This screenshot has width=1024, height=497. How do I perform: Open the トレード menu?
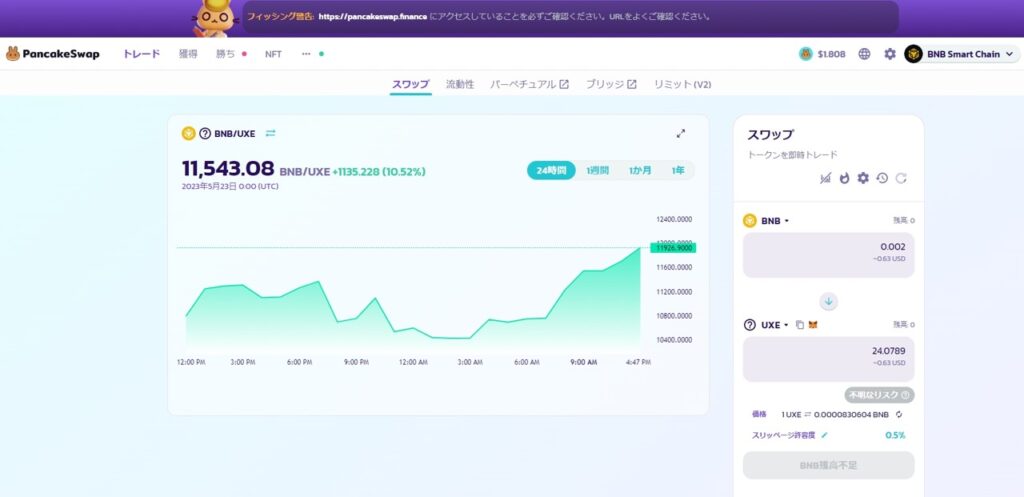(x=142, y=54)
